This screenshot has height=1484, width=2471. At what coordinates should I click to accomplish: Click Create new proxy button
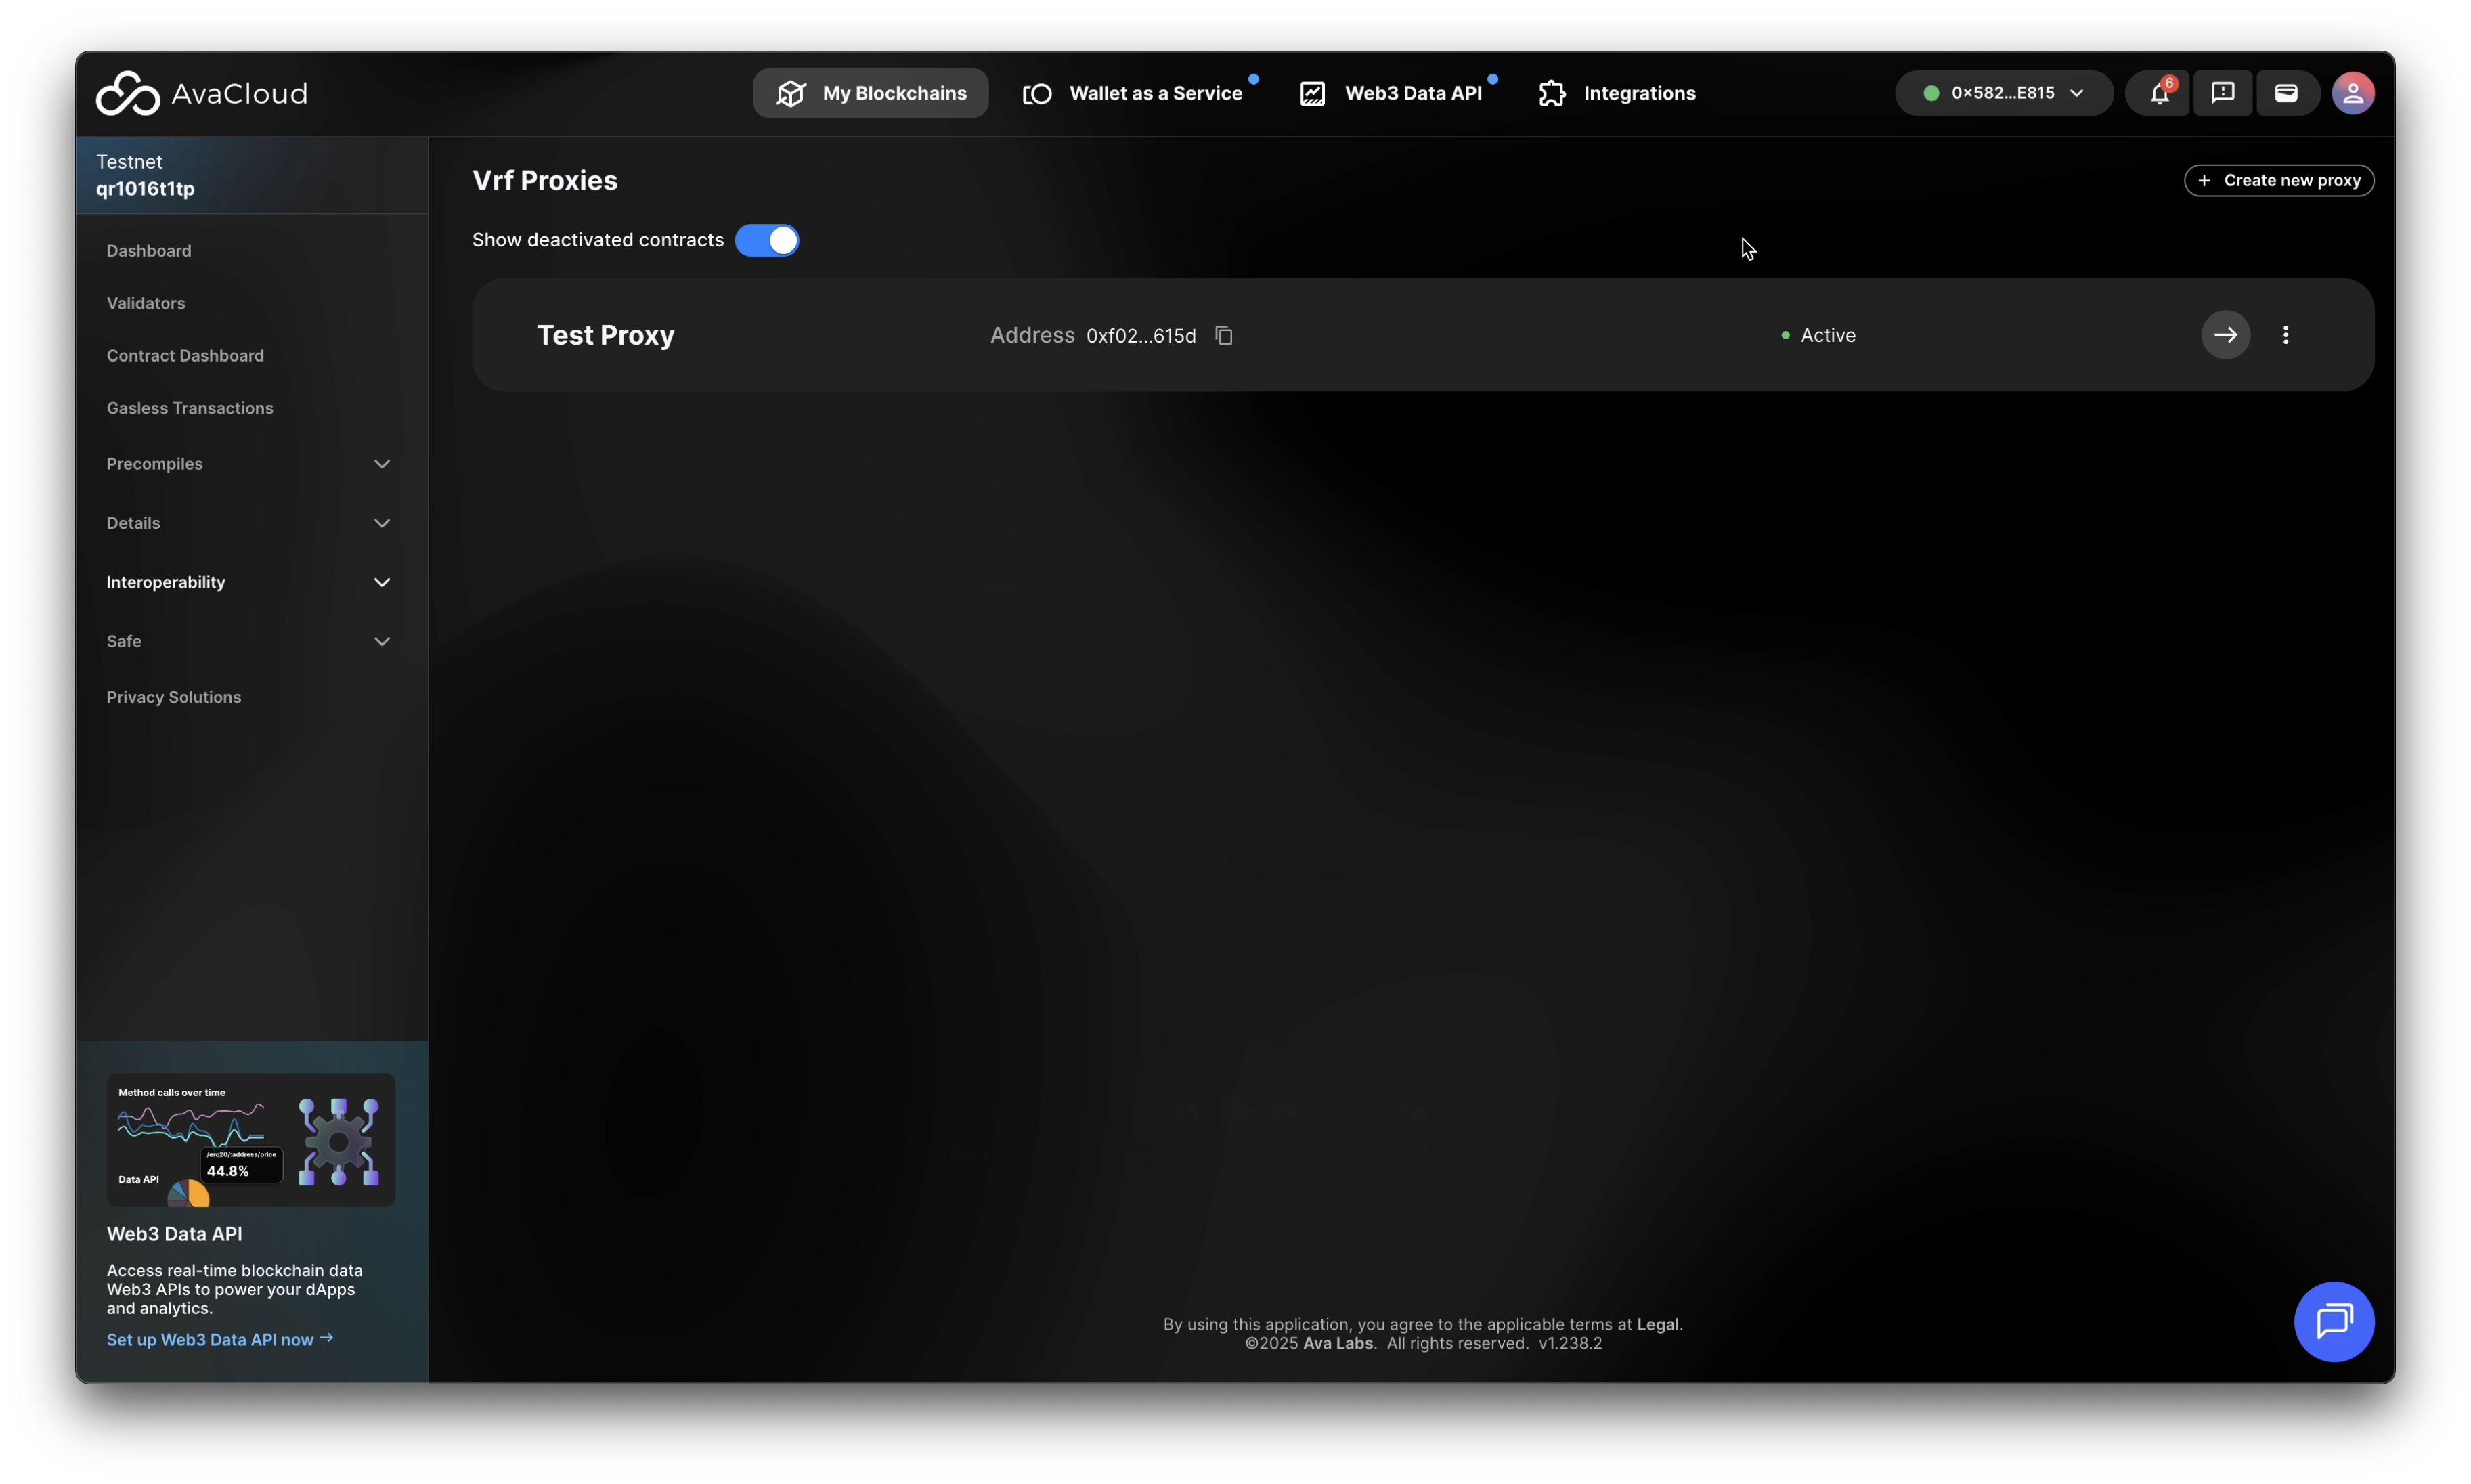tap(2278, 180)
